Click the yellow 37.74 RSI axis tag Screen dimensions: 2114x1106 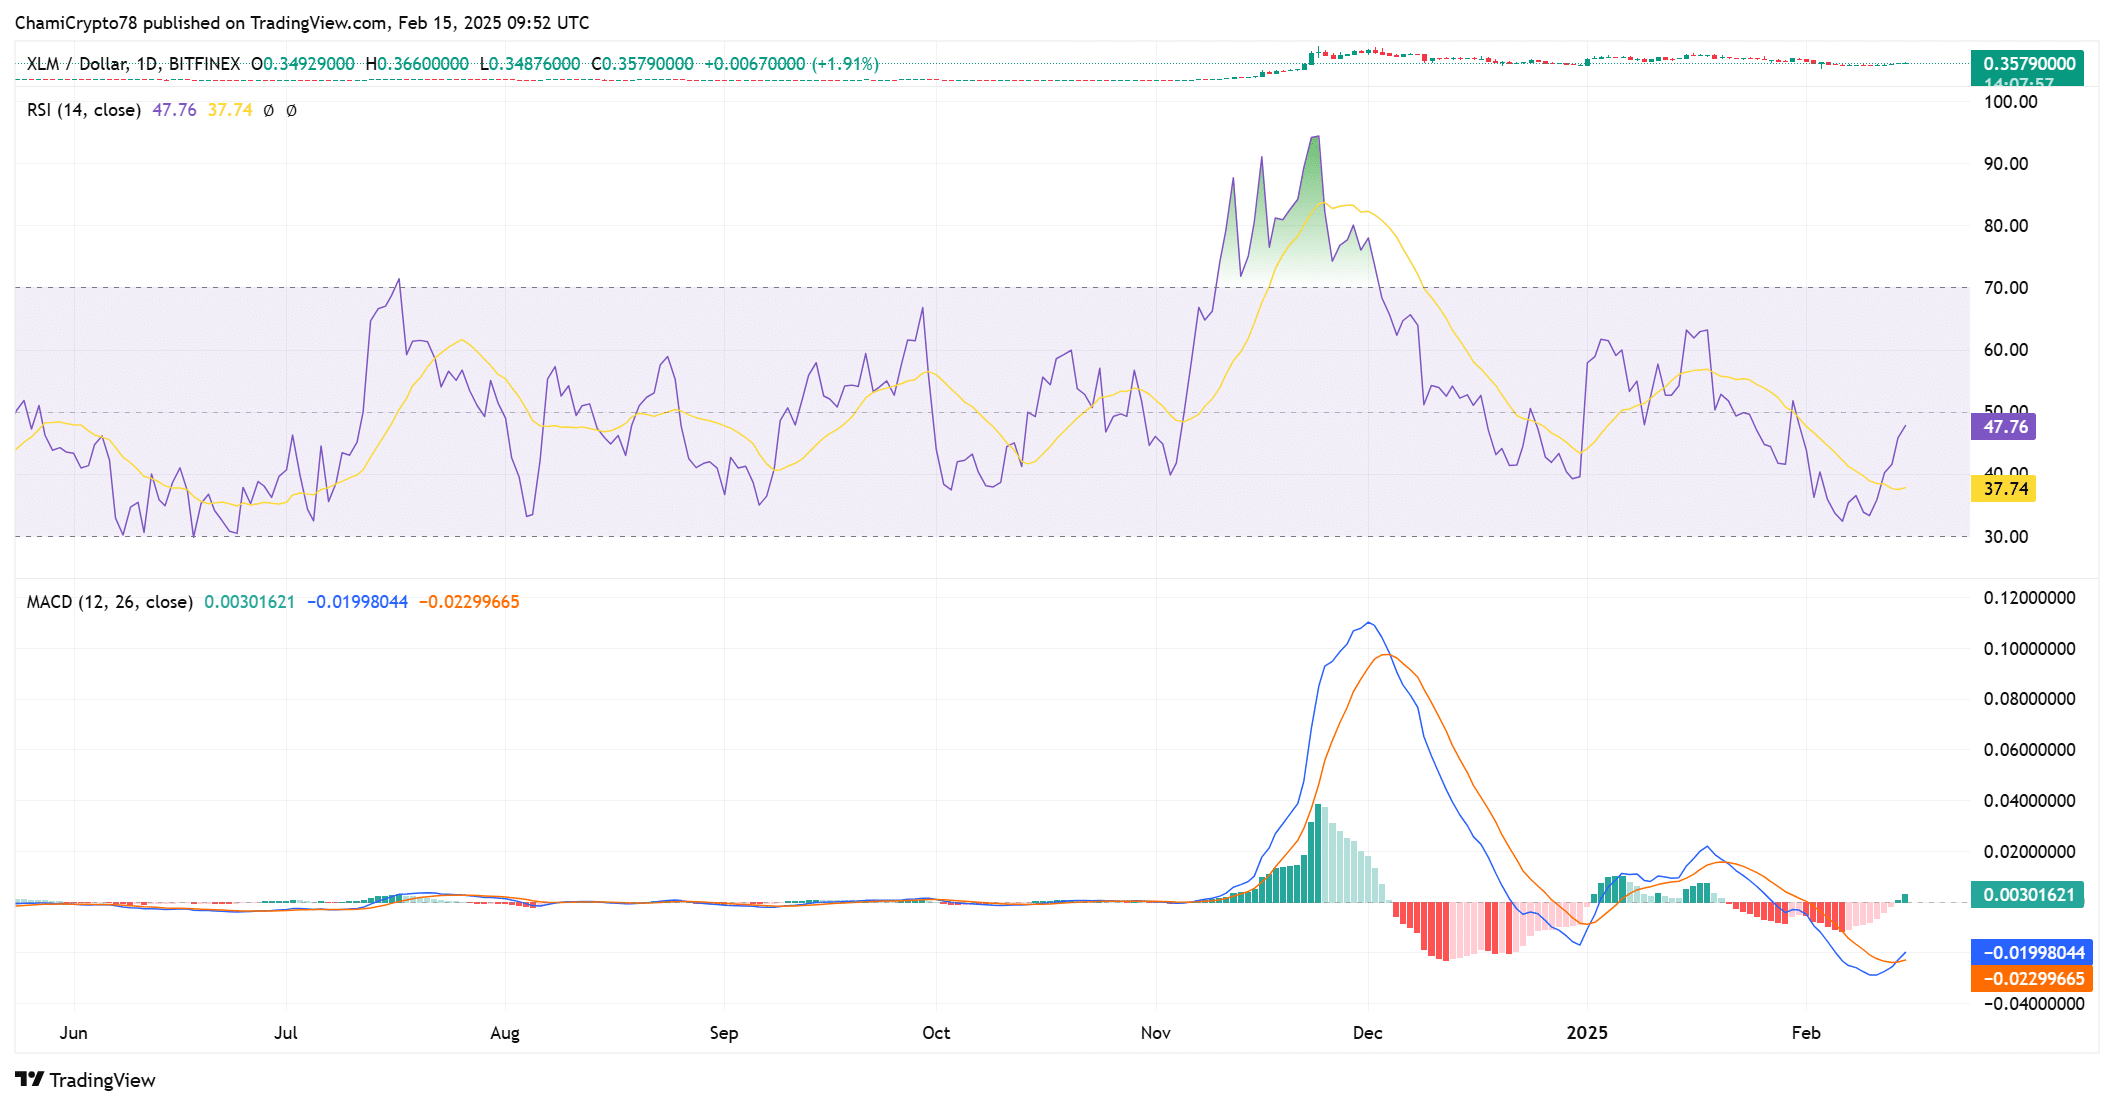pos(2004,488)
